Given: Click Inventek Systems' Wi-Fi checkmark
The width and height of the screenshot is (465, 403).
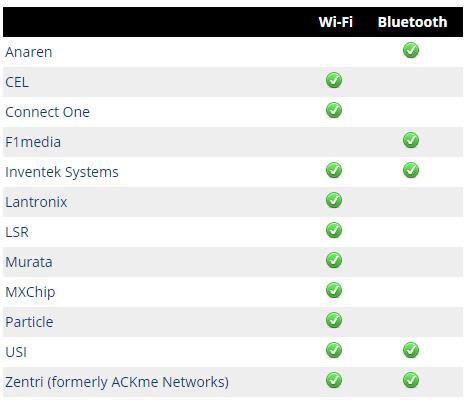Looking at the screenshot, I should click(x=334, y=170).
